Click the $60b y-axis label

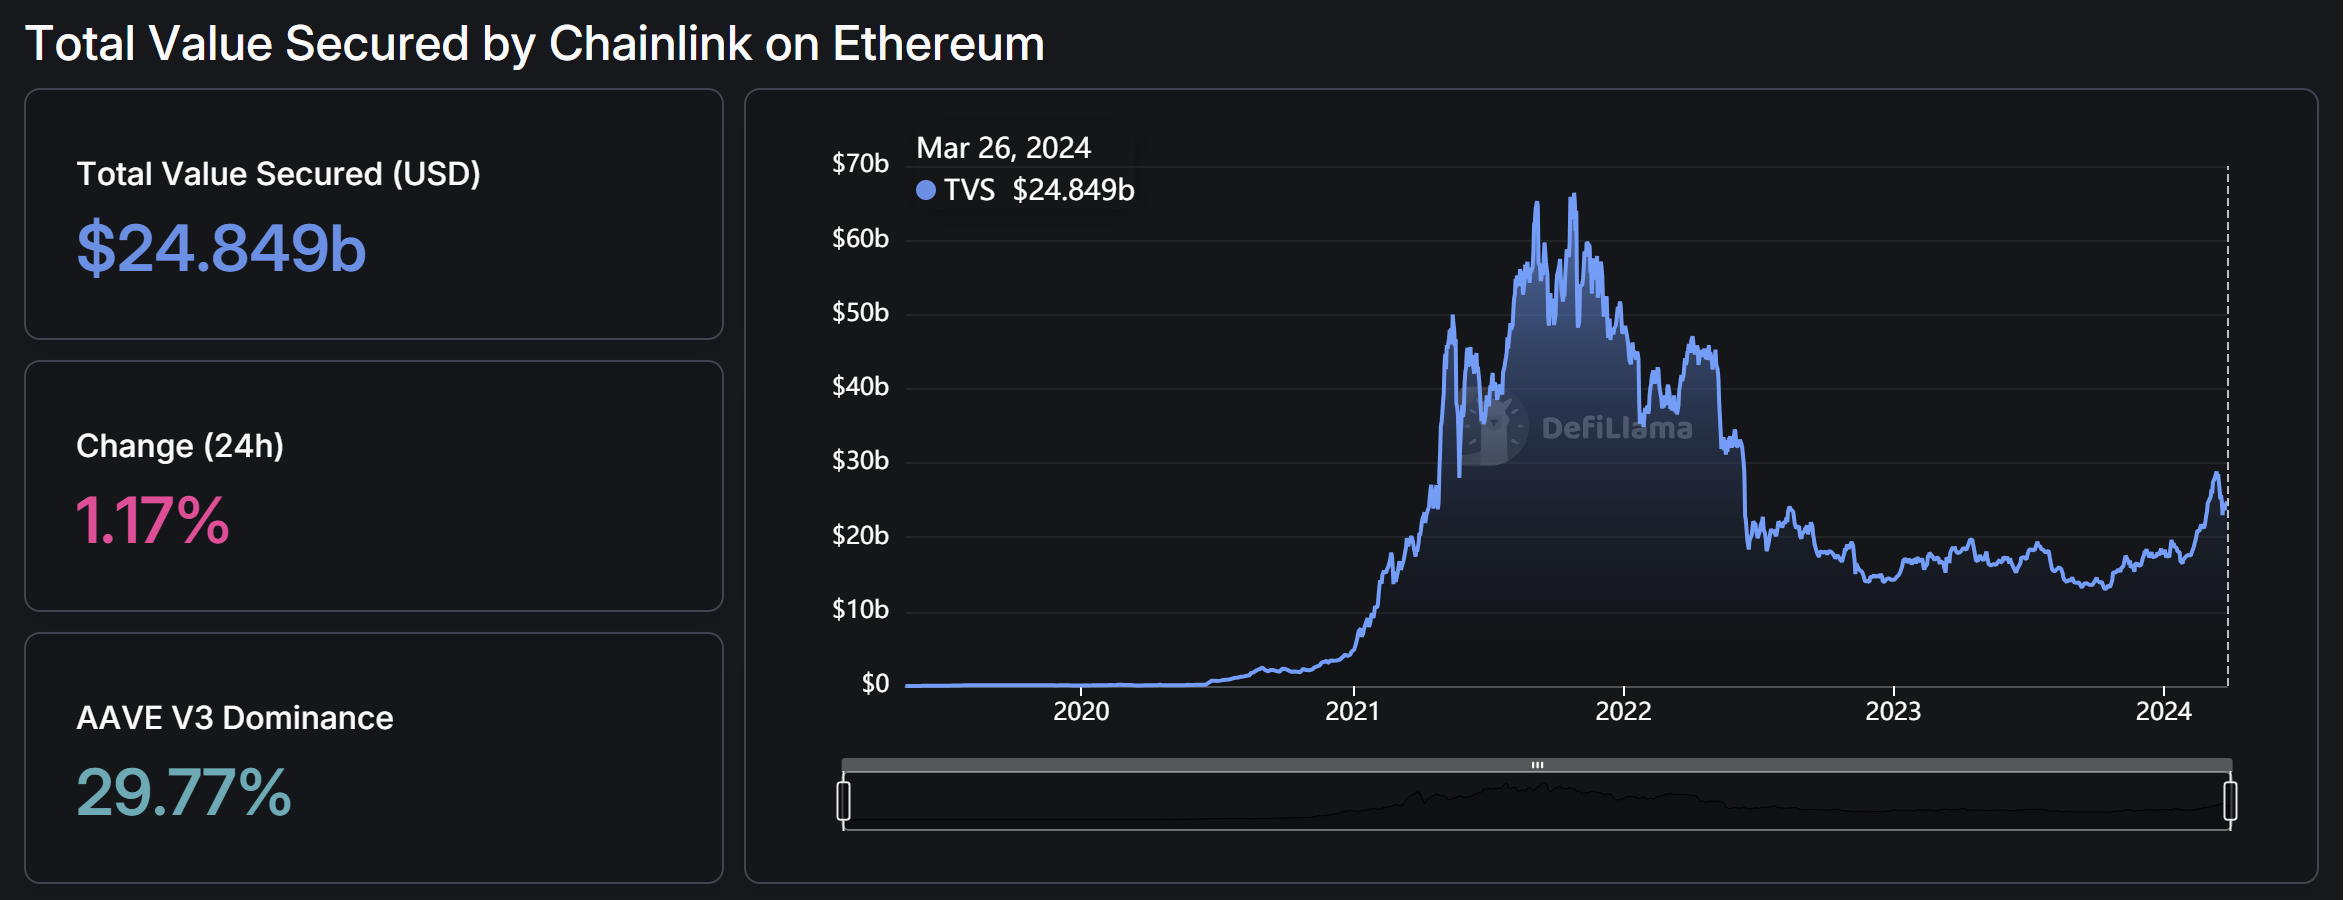[x=860, y=238]
